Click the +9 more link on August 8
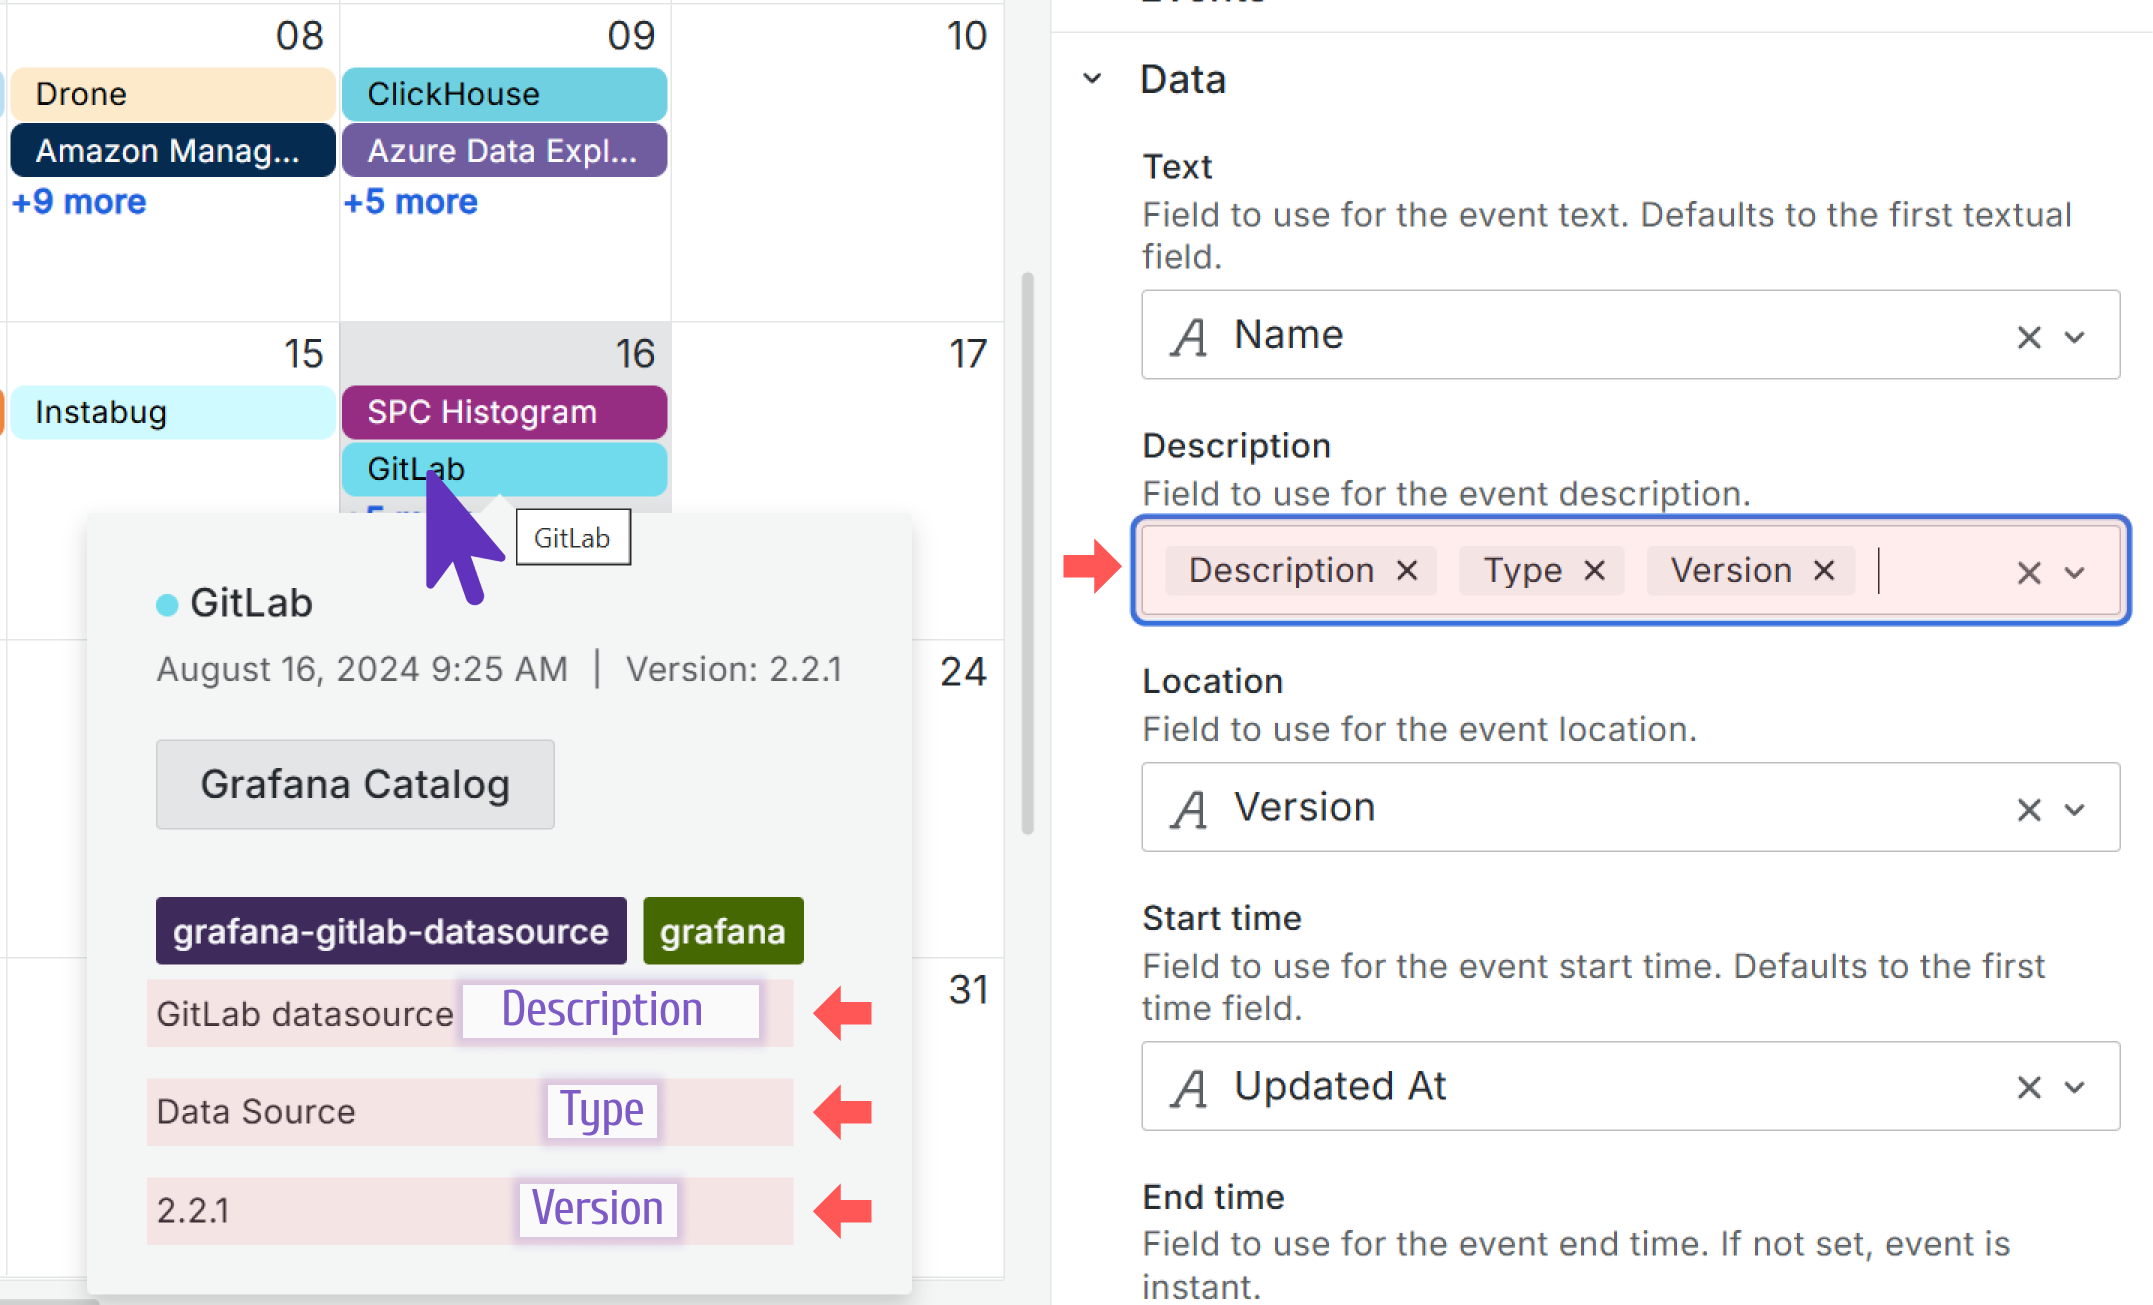 [x=78, y=202]
